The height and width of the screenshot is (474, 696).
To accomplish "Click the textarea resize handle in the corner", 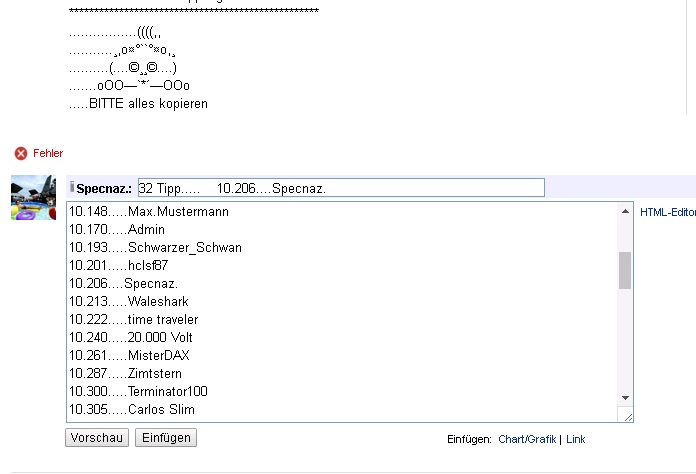I will tap(627, 416).
